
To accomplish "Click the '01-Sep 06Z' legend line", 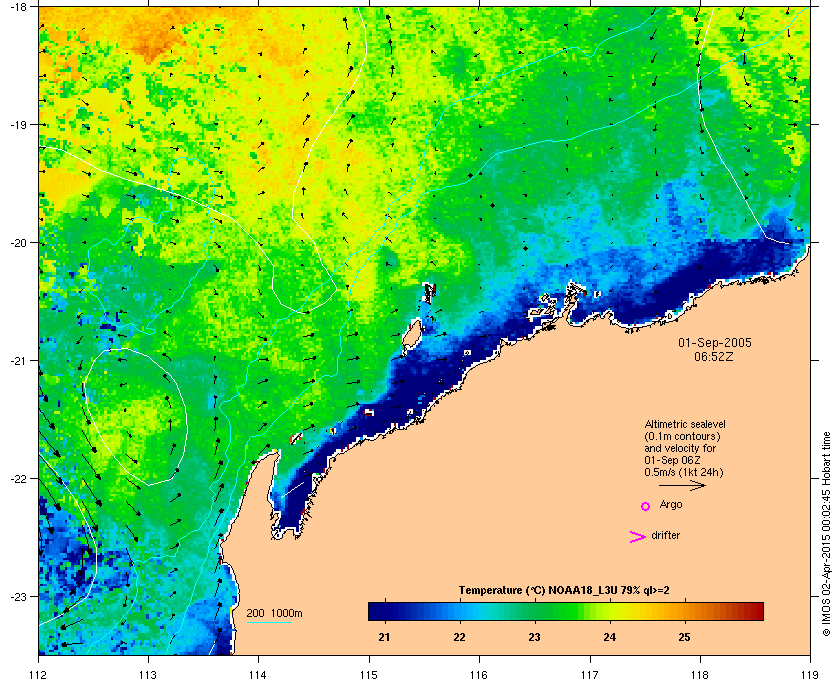I will 672,460.
